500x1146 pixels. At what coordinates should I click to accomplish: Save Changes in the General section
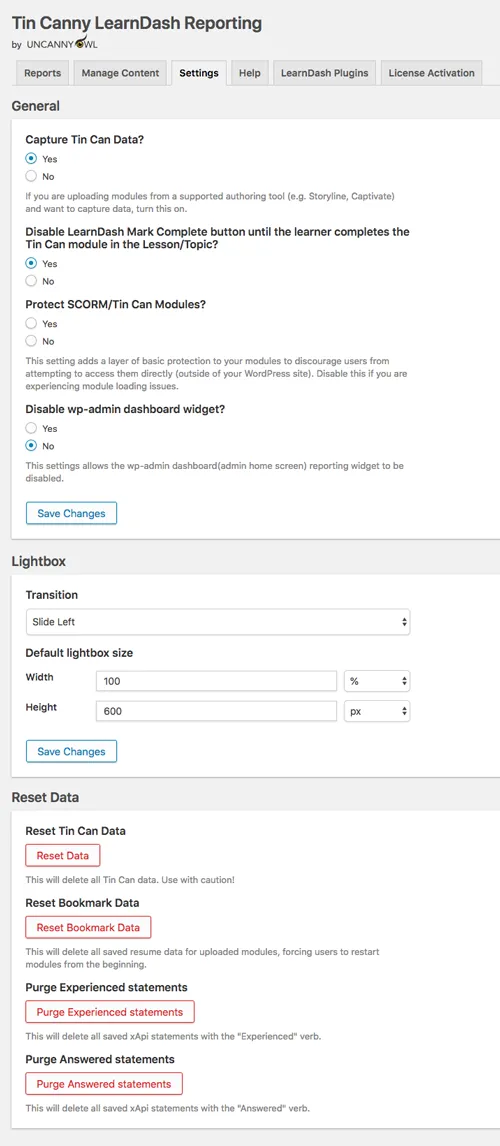click(x=71, y=513)
